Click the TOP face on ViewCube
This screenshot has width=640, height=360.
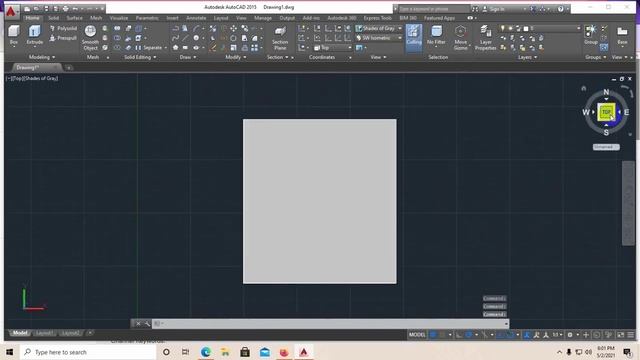[606, 112]
